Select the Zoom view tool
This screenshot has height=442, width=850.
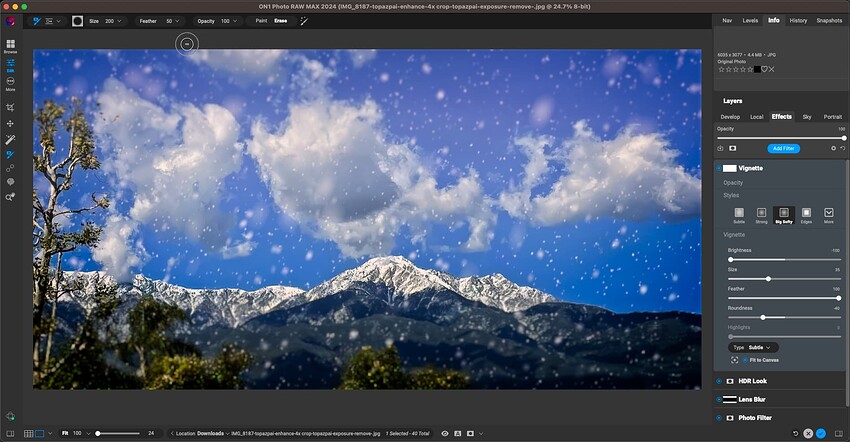[10, 197]
